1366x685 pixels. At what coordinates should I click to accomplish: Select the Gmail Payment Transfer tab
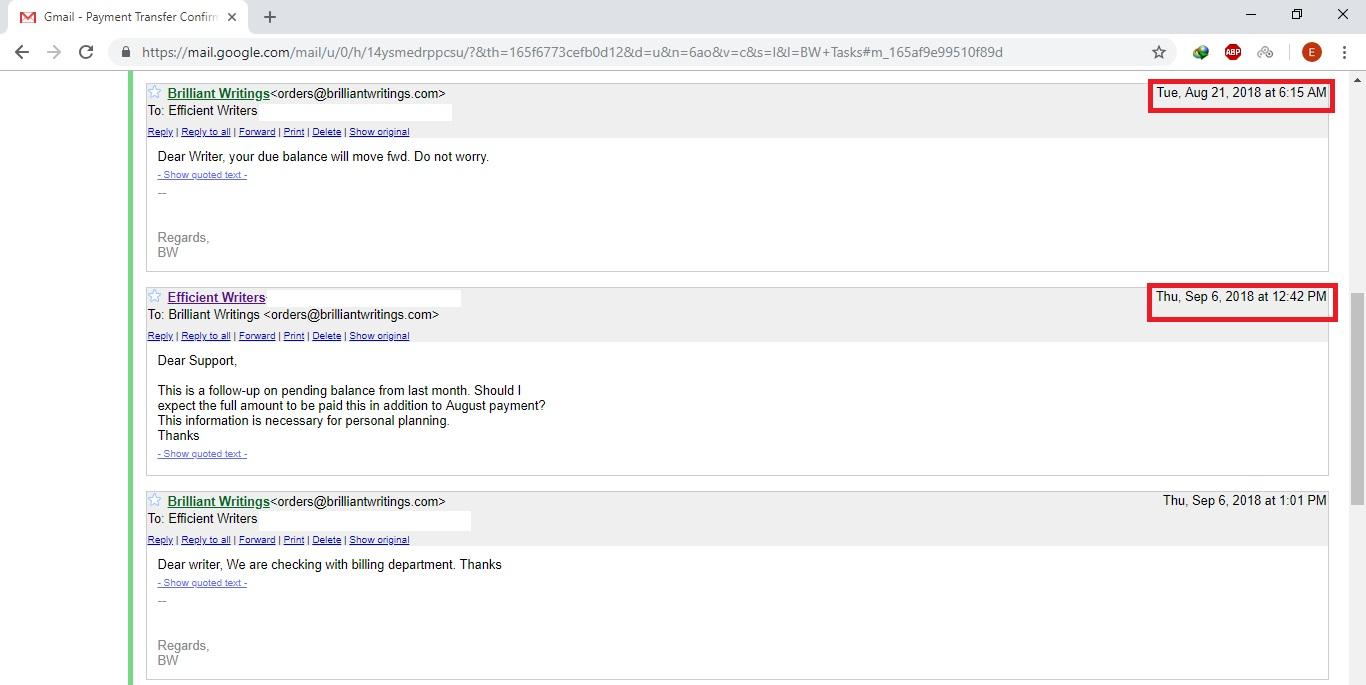coord(130,17)
